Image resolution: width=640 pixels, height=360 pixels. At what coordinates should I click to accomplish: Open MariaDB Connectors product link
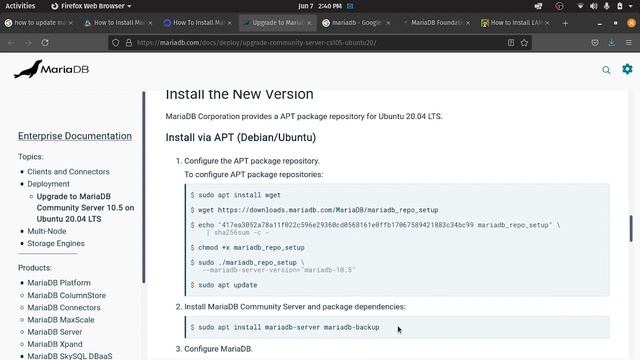tap(64, 307)
